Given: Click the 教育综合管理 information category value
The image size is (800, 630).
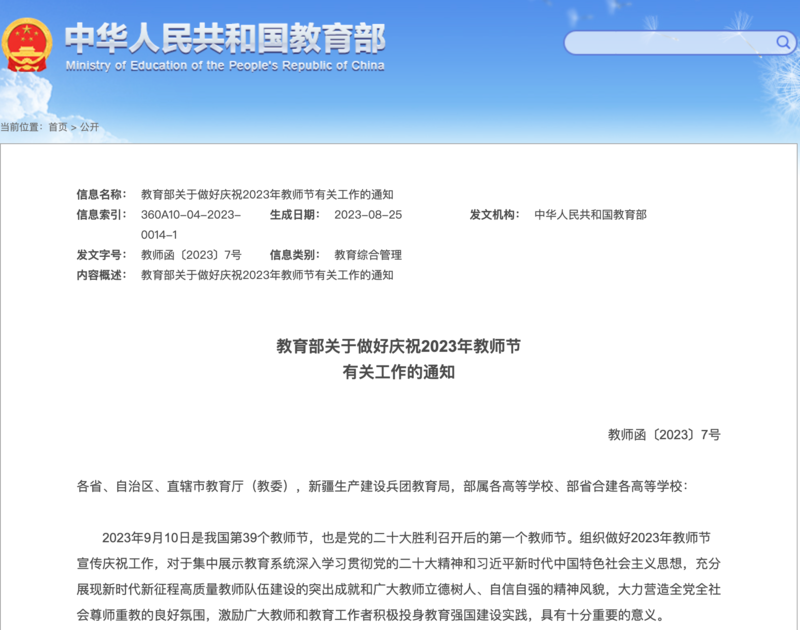Looking at the screenshot, I should pyautogui.click(x=367, y=255).
